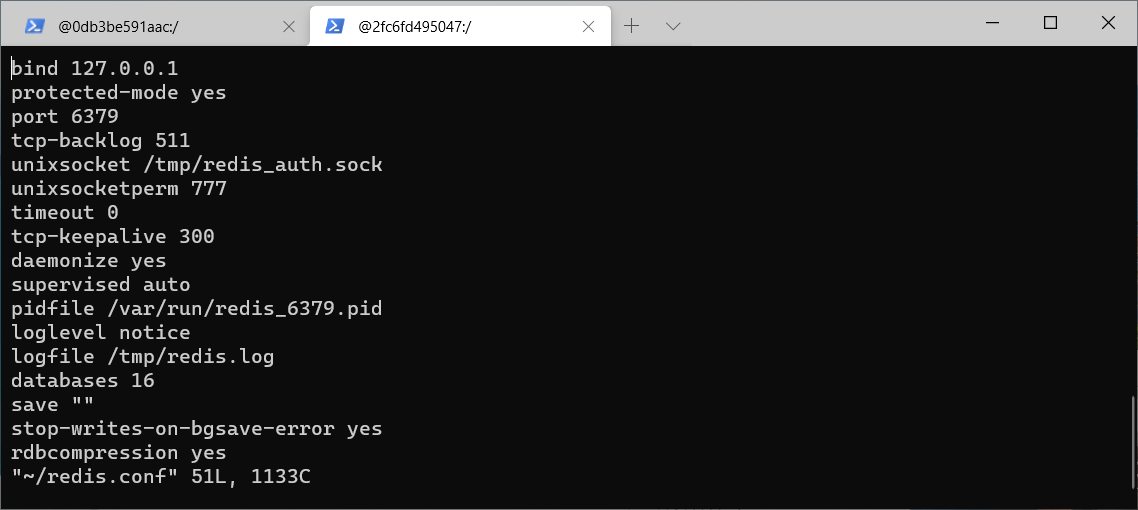Click the daemonize yes line

click(89, 260)
